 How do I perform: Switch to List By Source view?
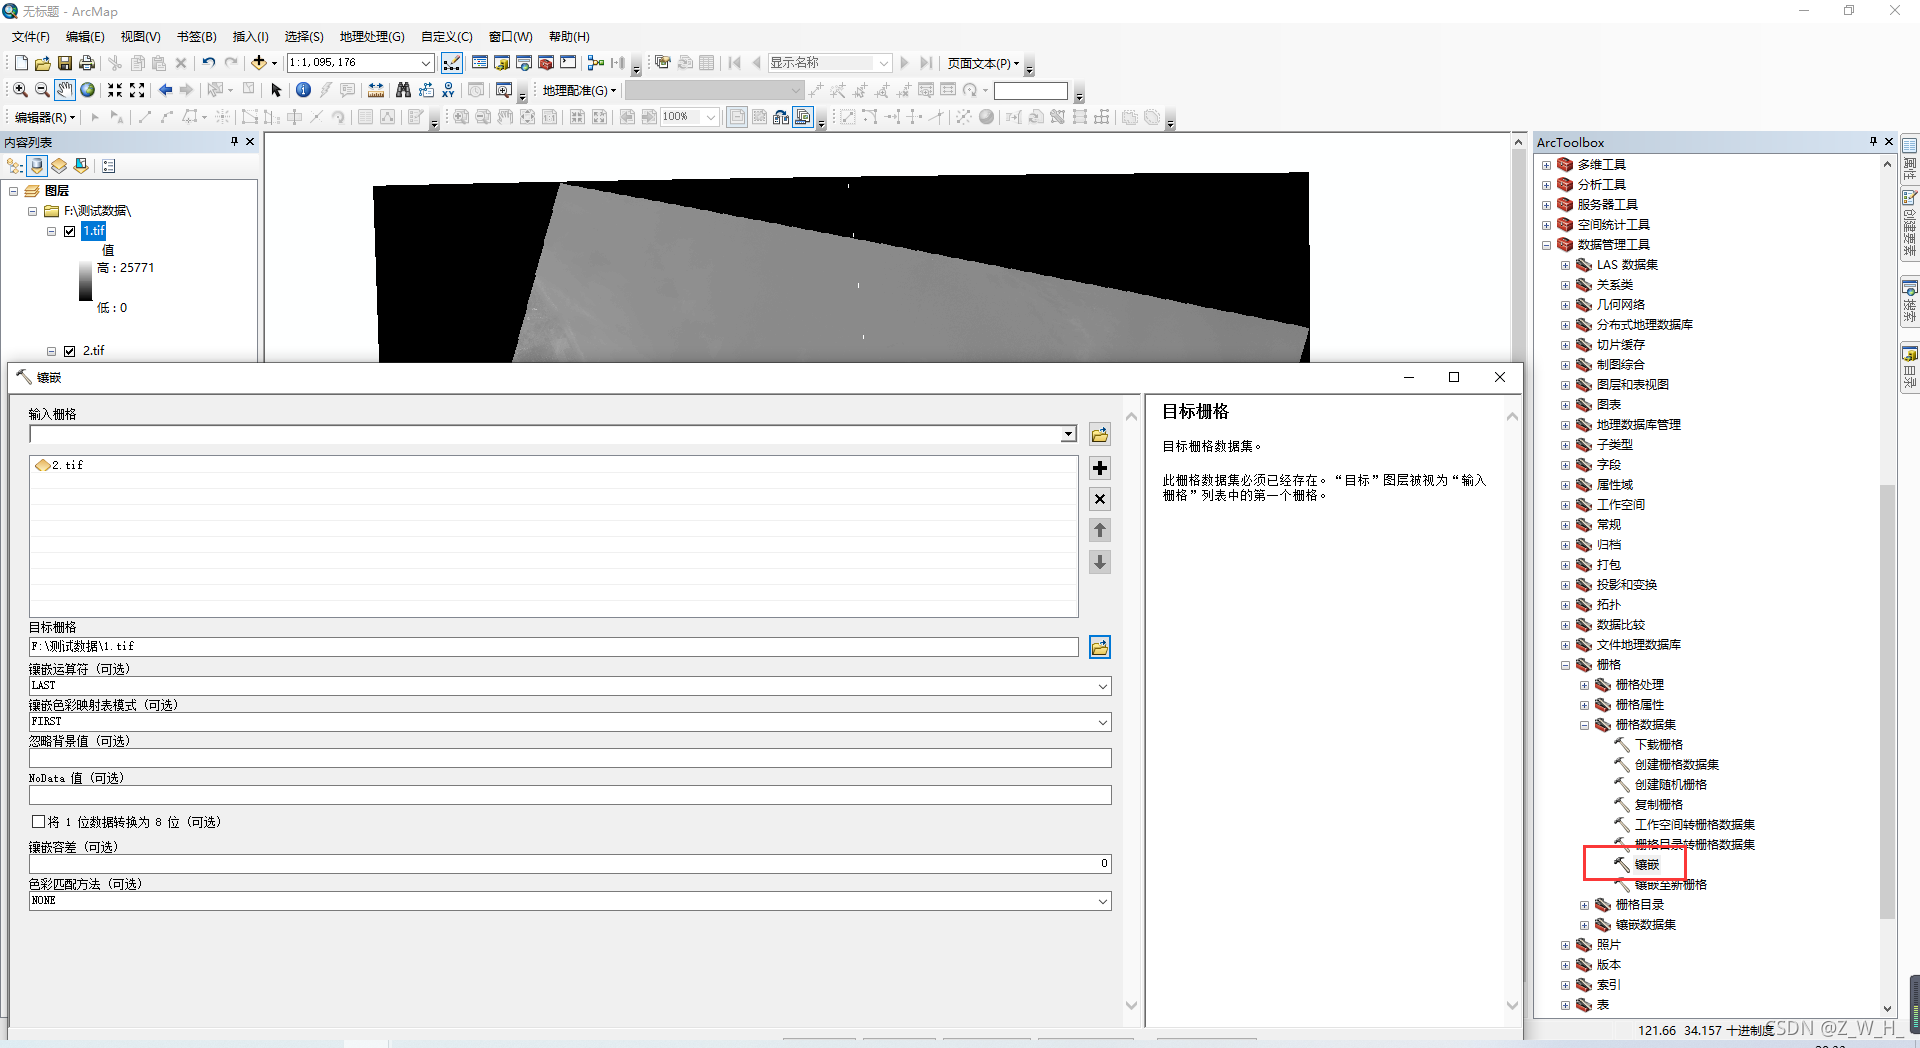37,166
